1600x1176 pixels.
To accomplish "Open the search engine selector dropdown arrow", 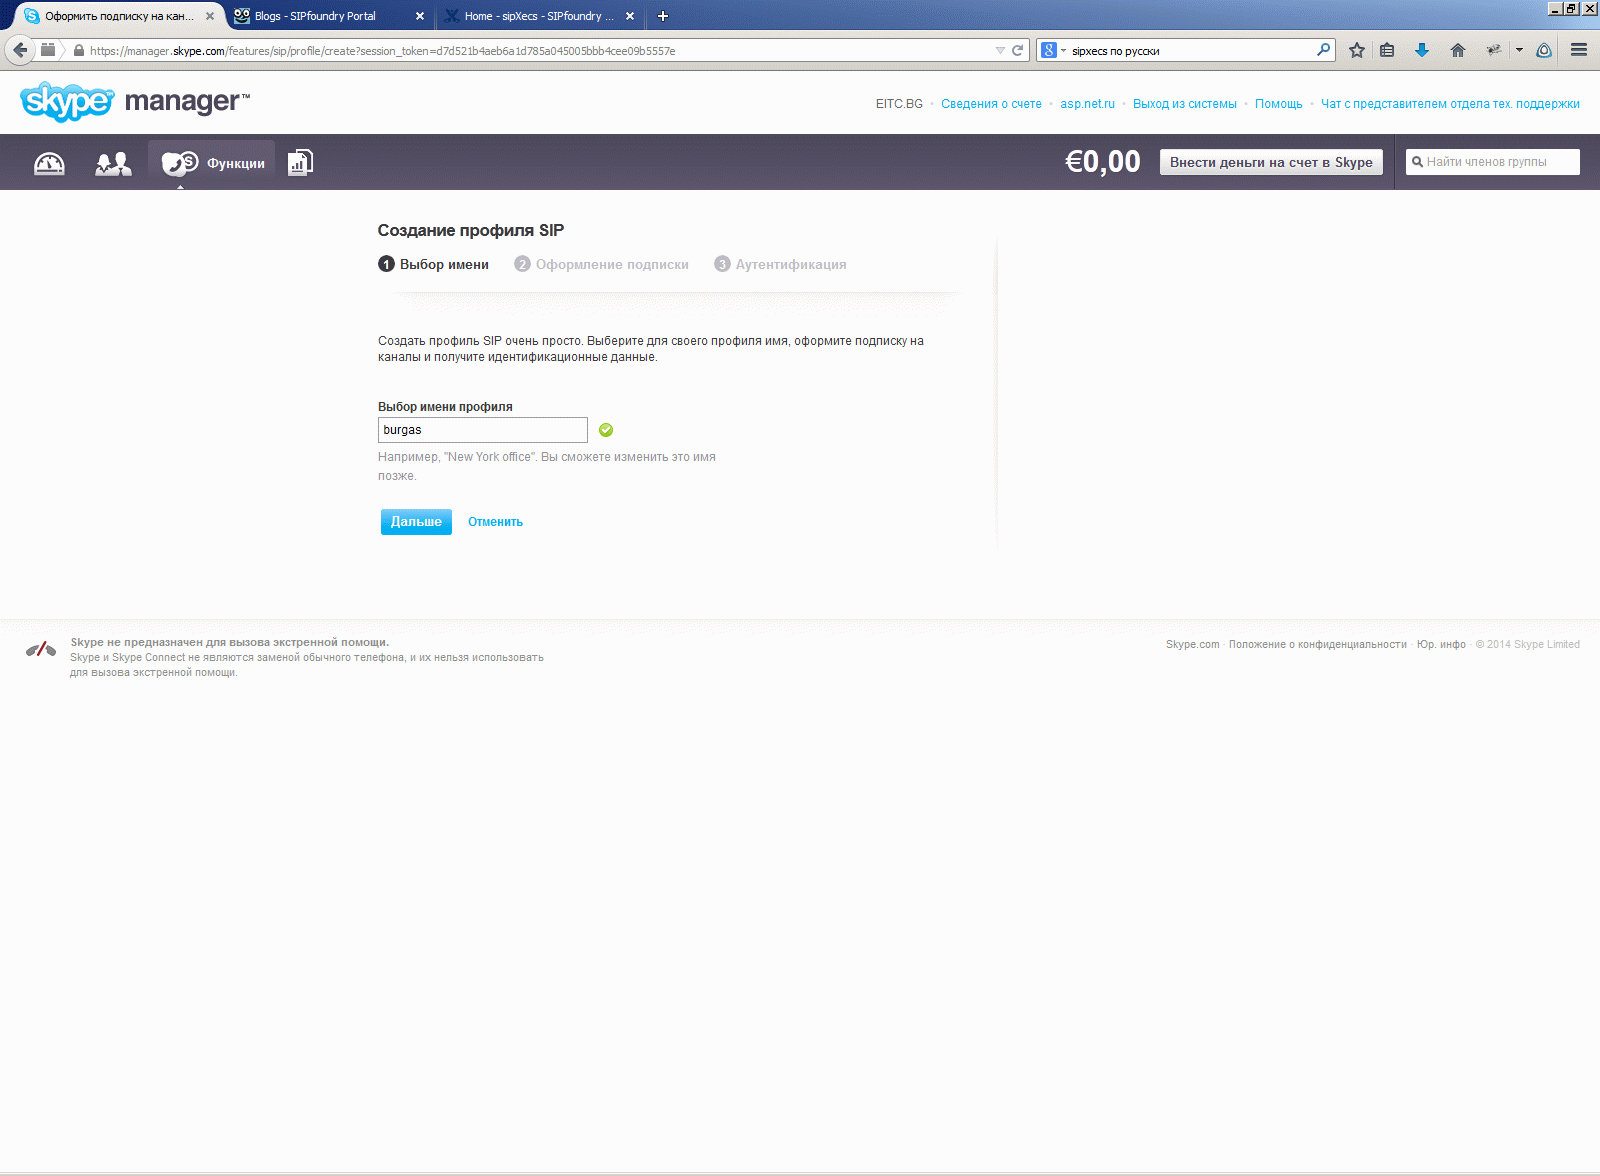I will coord(1063,51).
